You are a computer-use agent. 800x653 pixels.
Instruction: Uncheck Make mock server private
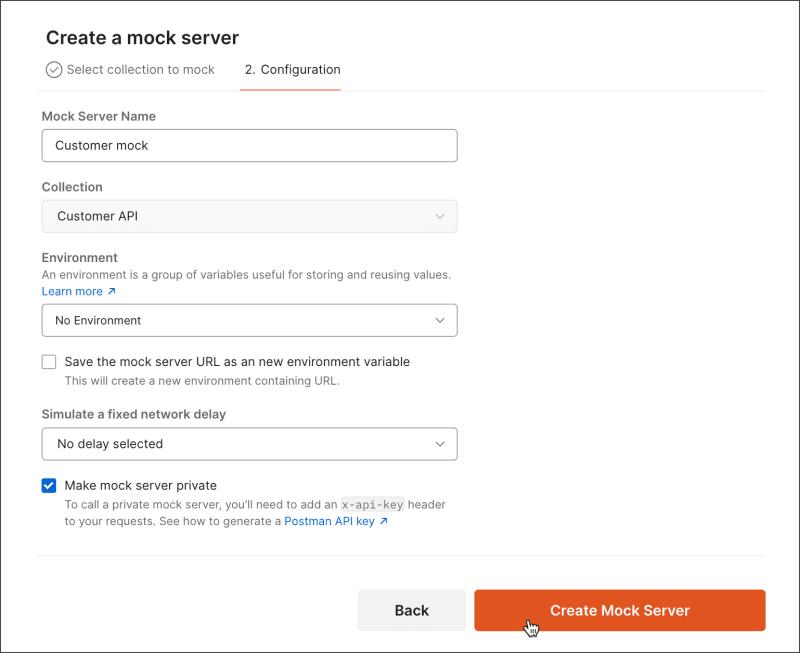click(x=49, y=485)
